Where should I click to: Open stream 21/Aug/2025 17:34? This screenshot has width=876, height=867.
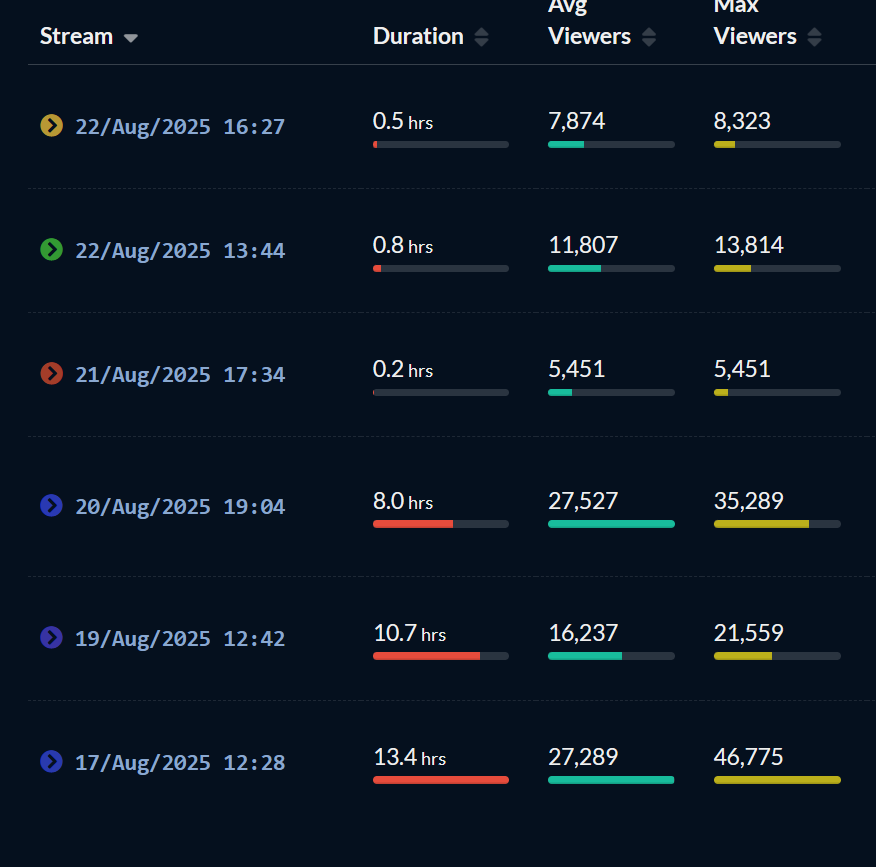pyautogui.click(x=180, y=375)
